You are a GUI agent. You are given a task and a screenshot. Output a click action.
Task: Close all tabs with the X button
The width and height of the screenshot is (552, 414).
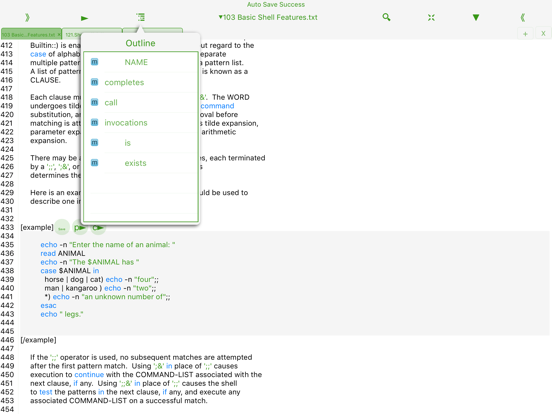pyautogui.click(x=543, y=34)
